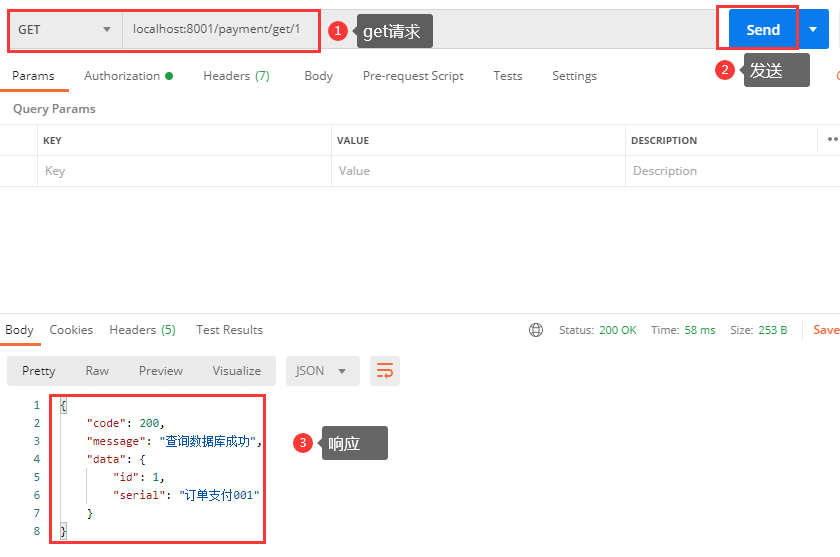Open the Tests tab
840x557 pixels.
[508, 76]
